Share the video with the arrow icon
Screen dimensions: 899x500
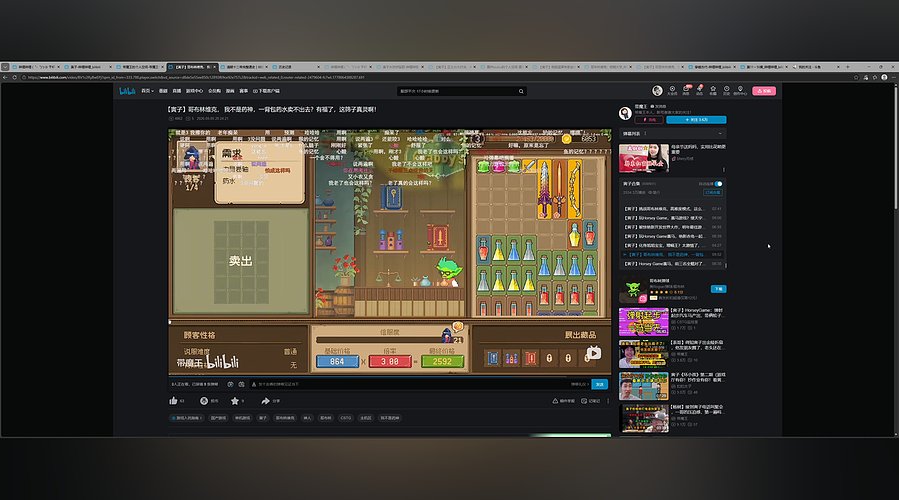(265, 401)
